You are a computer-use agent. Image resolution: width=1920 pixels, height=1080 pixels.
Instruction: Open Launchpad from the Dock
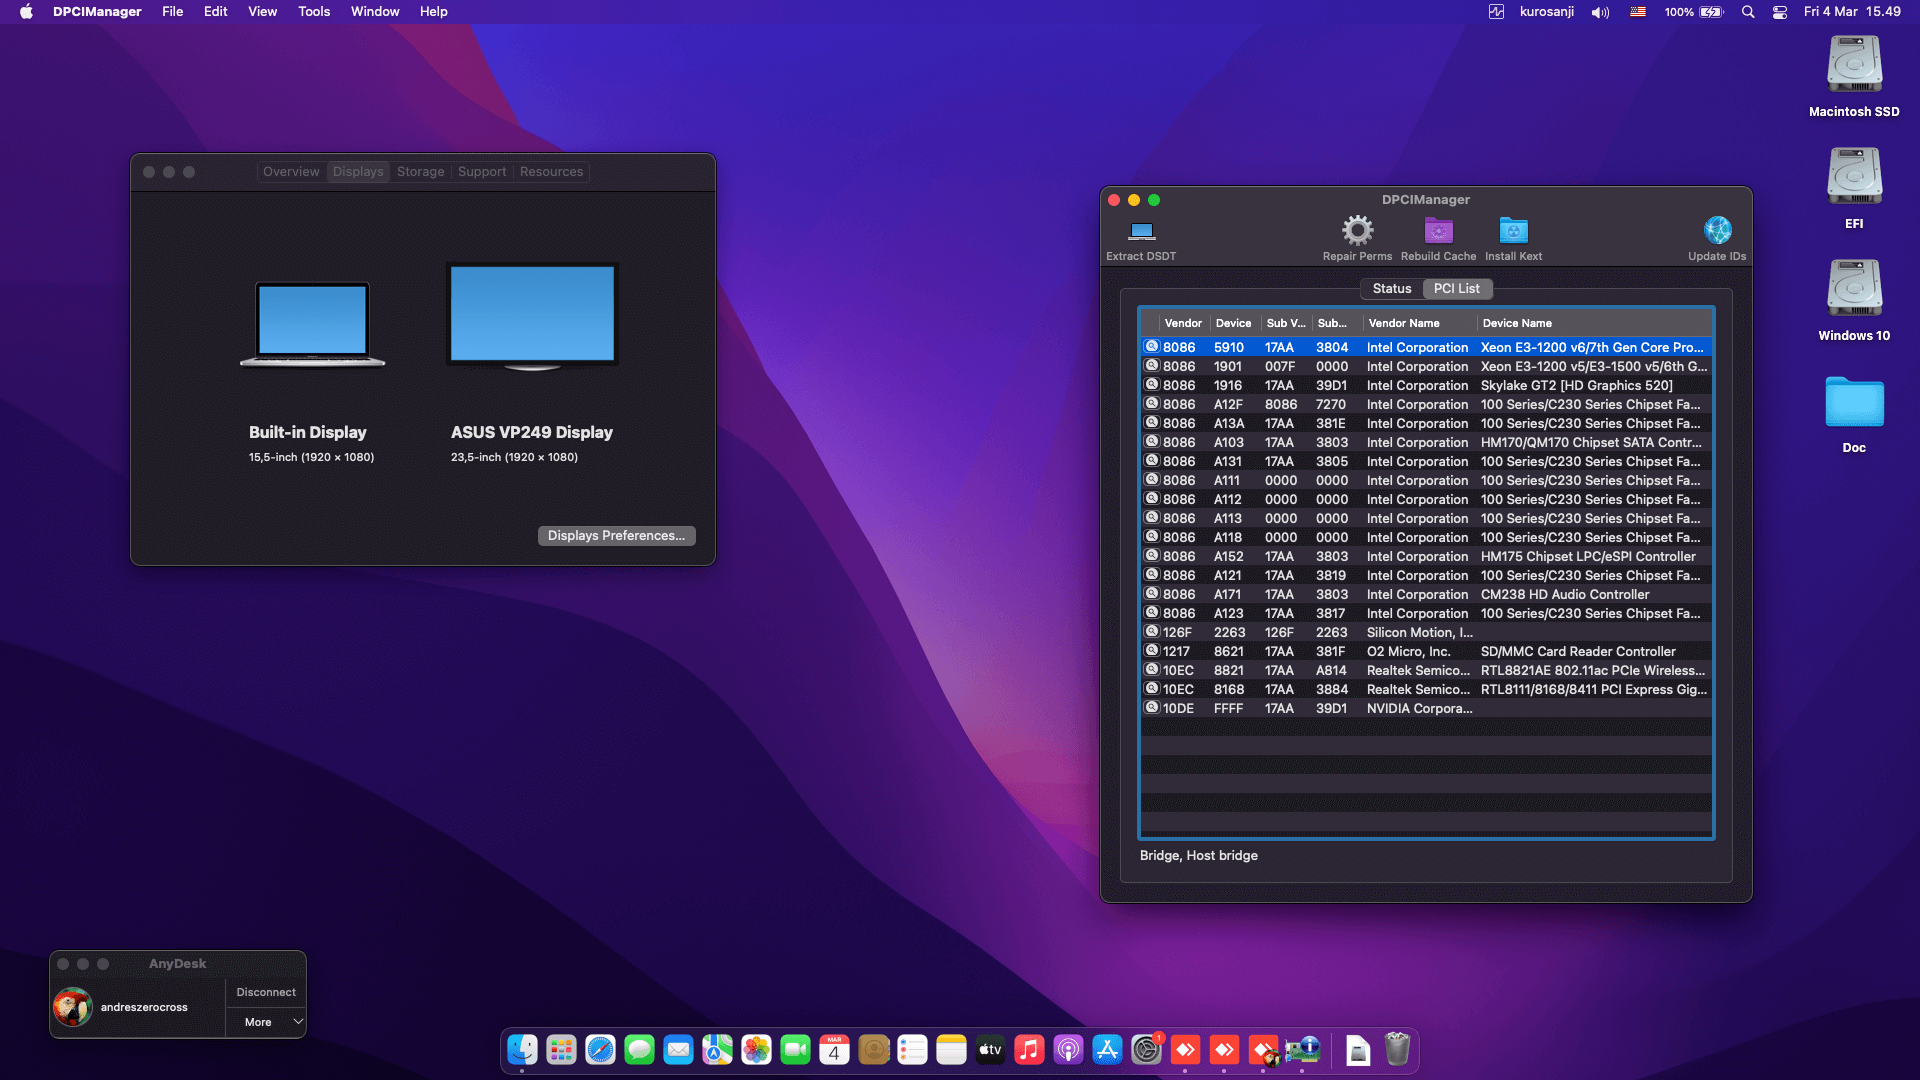[x=560, y=1050]
